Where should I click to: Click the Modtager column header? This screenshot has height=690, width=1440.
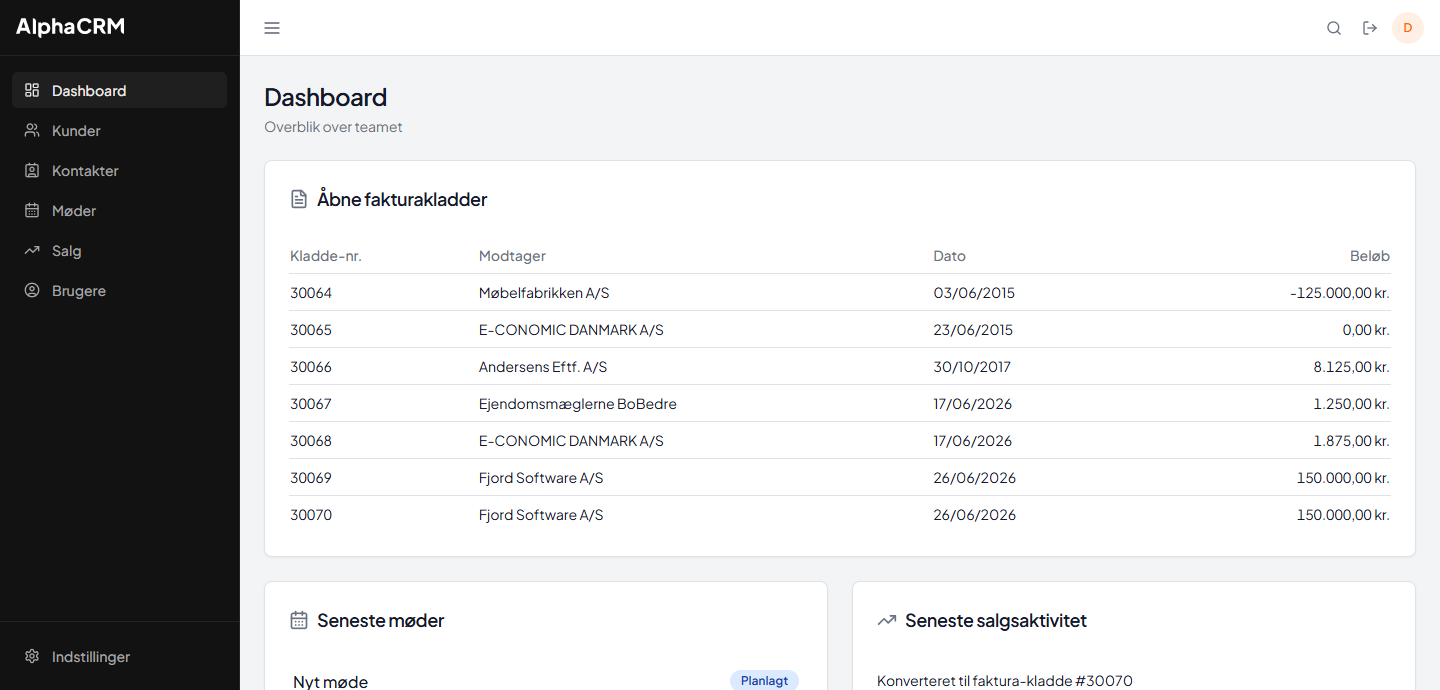[x=512, y=256]
